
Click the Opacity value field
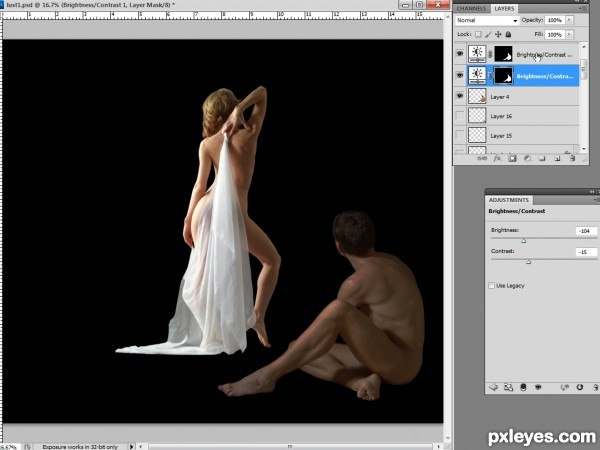[554, 20]
